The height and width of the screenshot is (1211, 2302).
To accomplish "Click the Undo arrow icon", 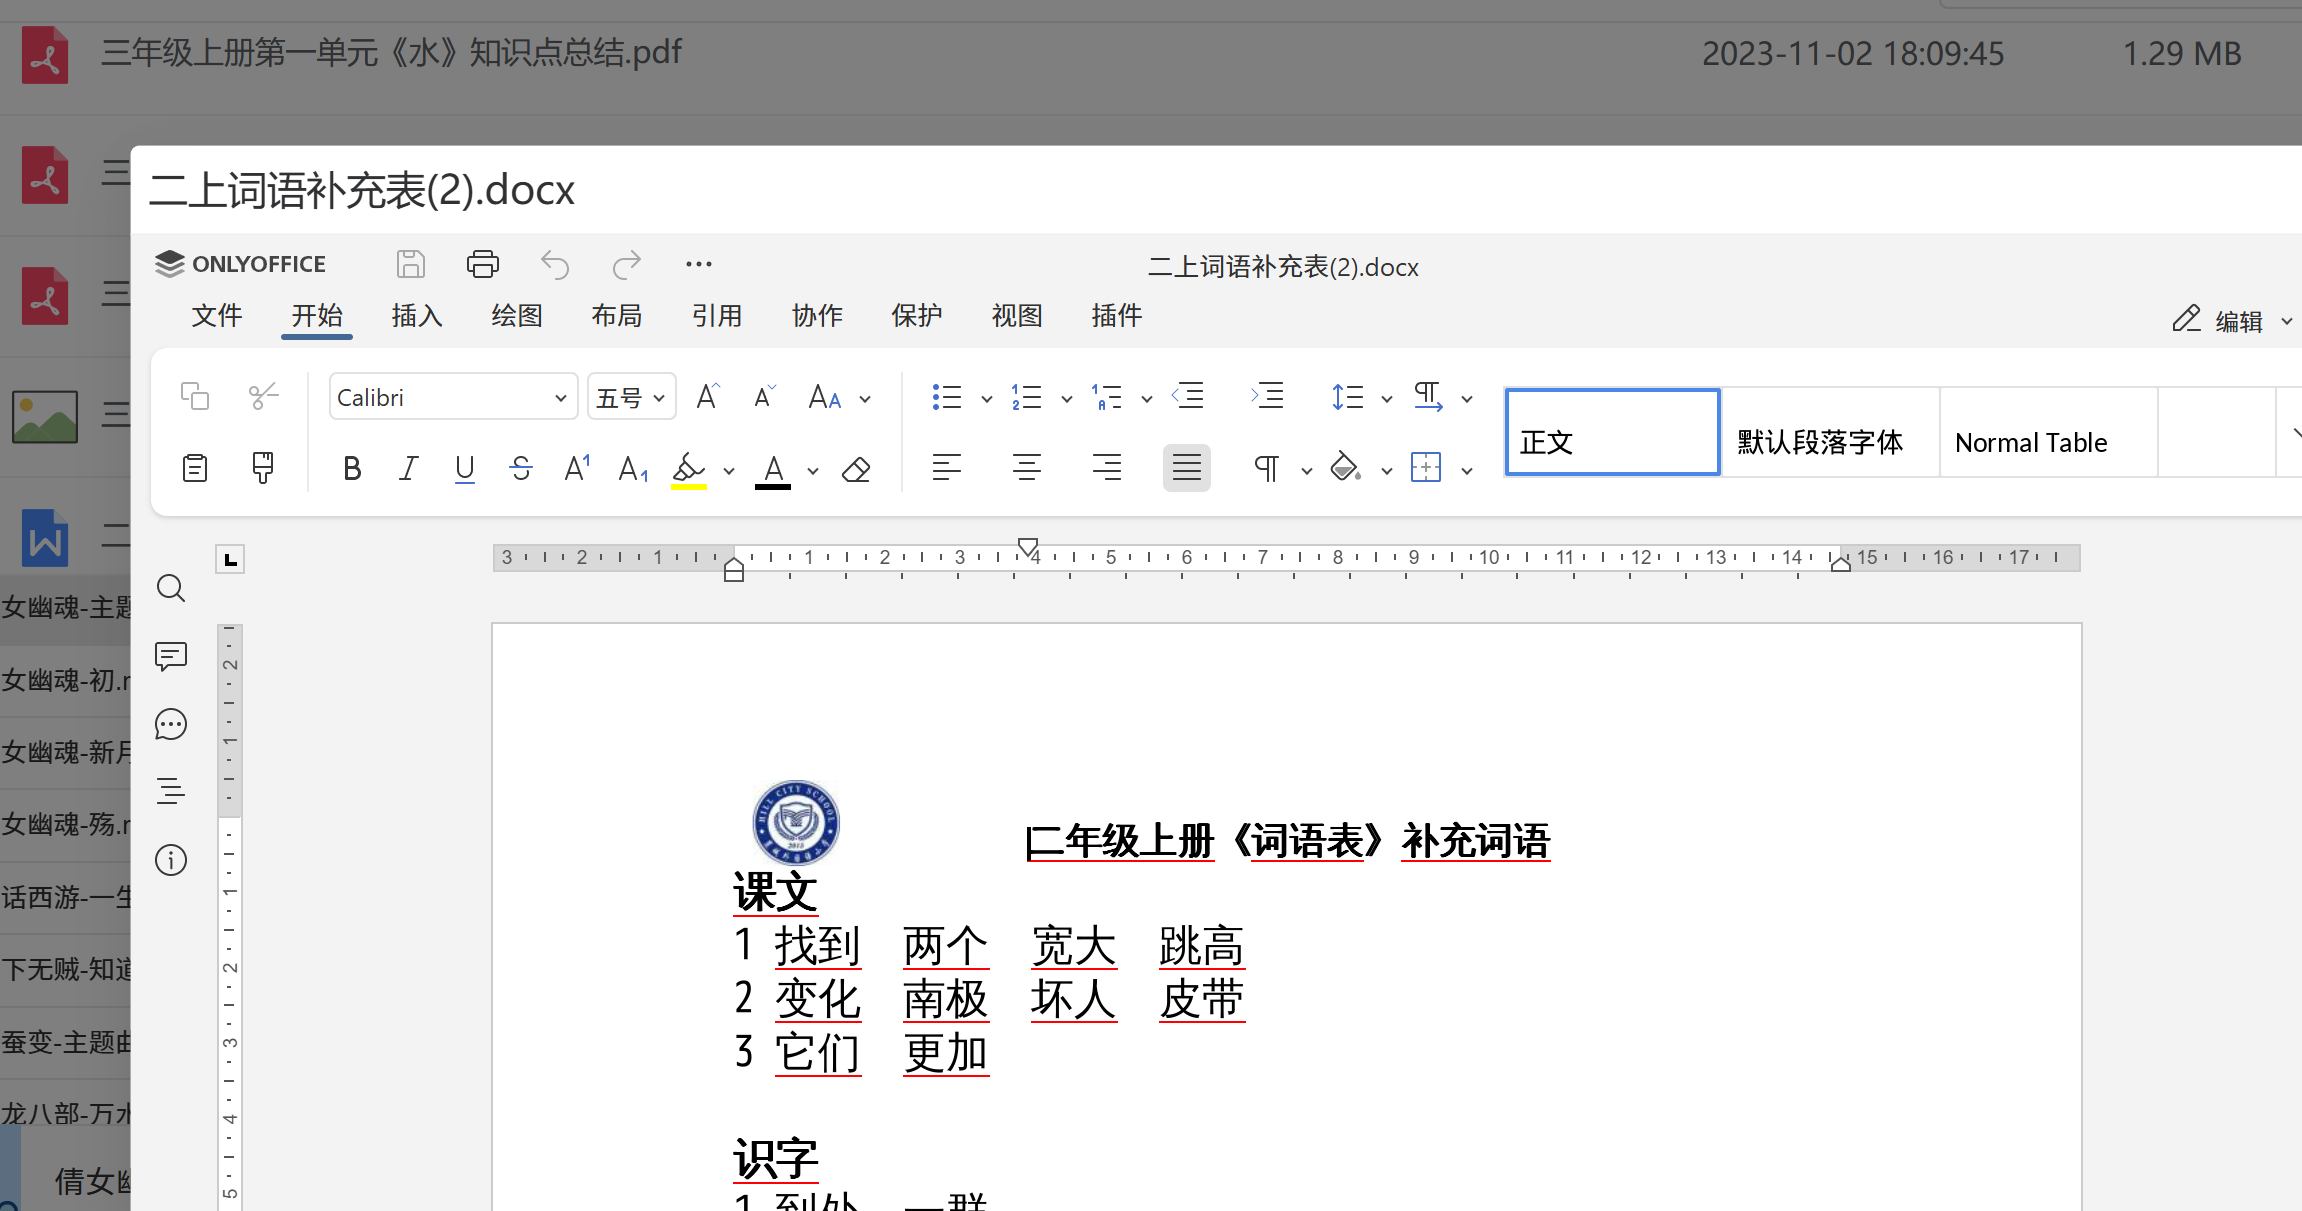I will click(x=555, y=264).
